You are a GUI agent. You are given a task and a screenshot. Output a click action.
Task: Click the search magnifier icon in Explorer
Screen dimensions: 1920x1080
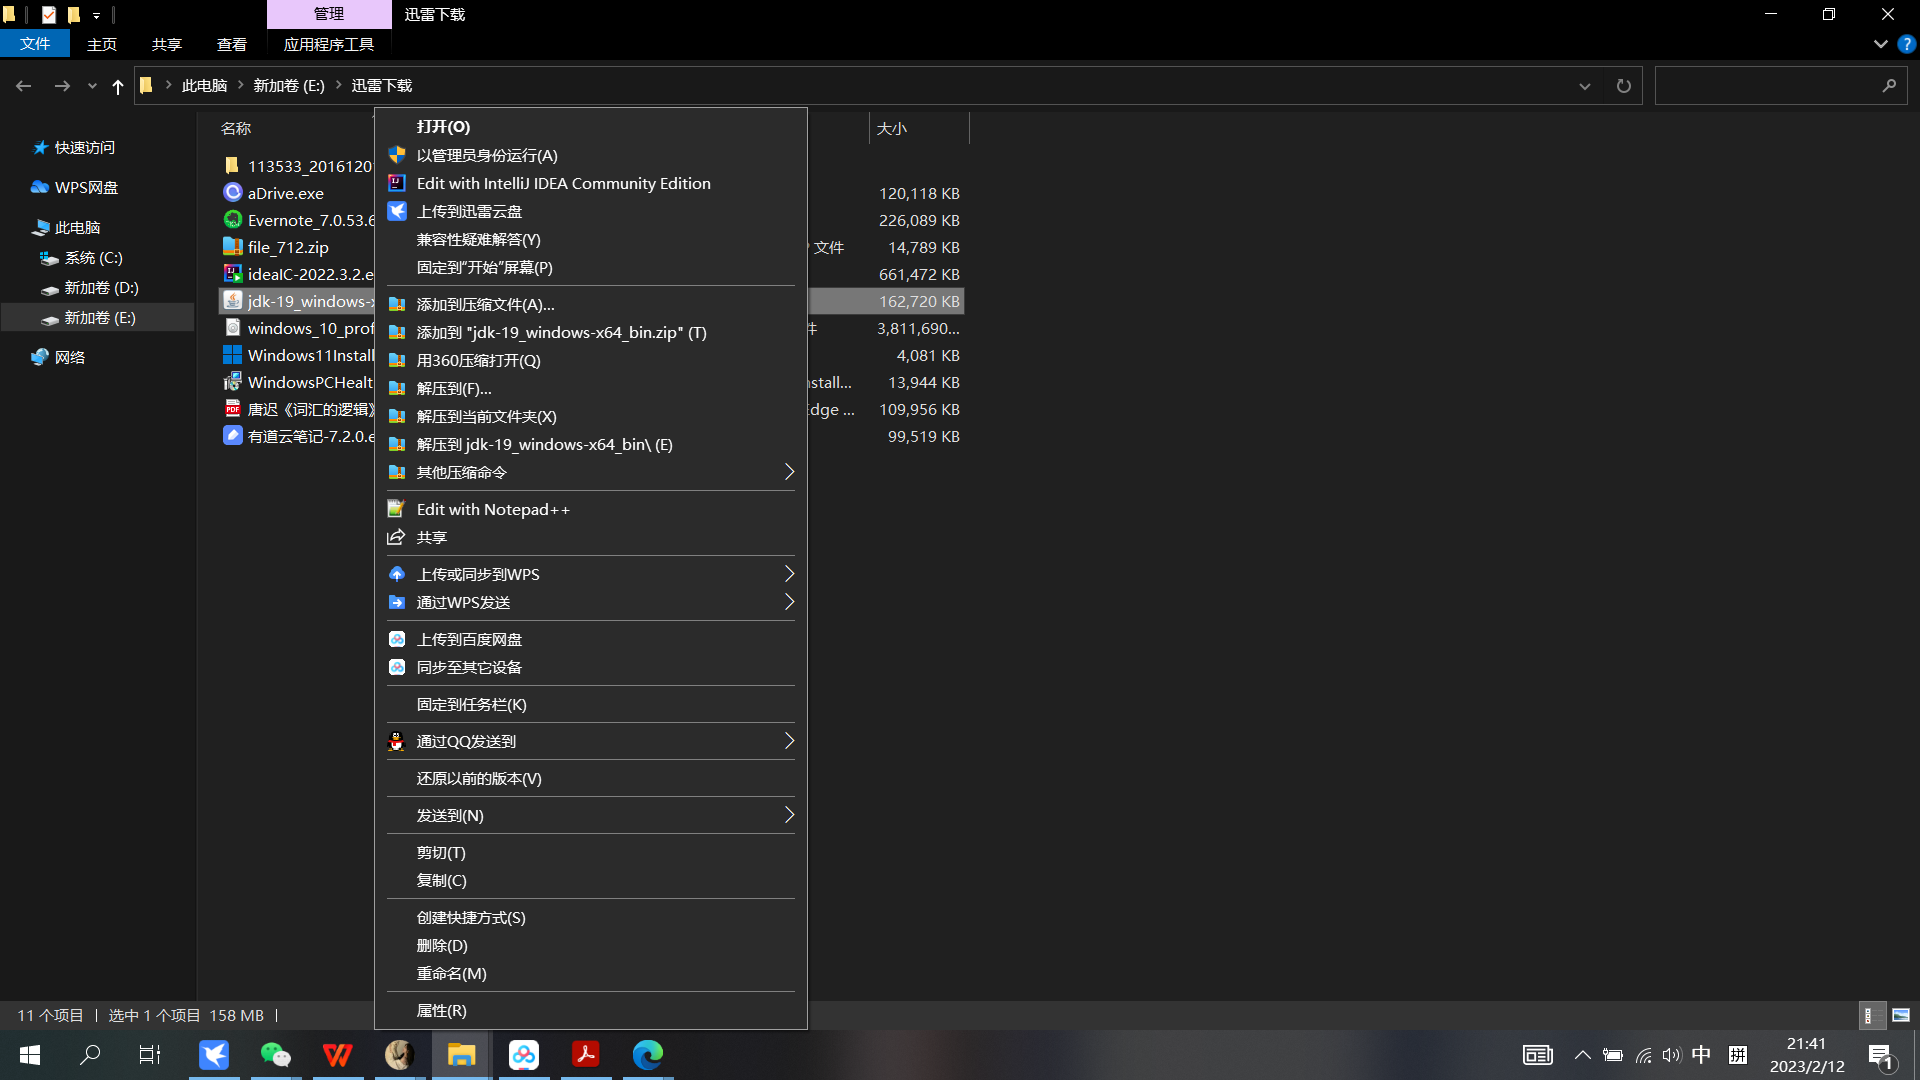point(1888,86)
